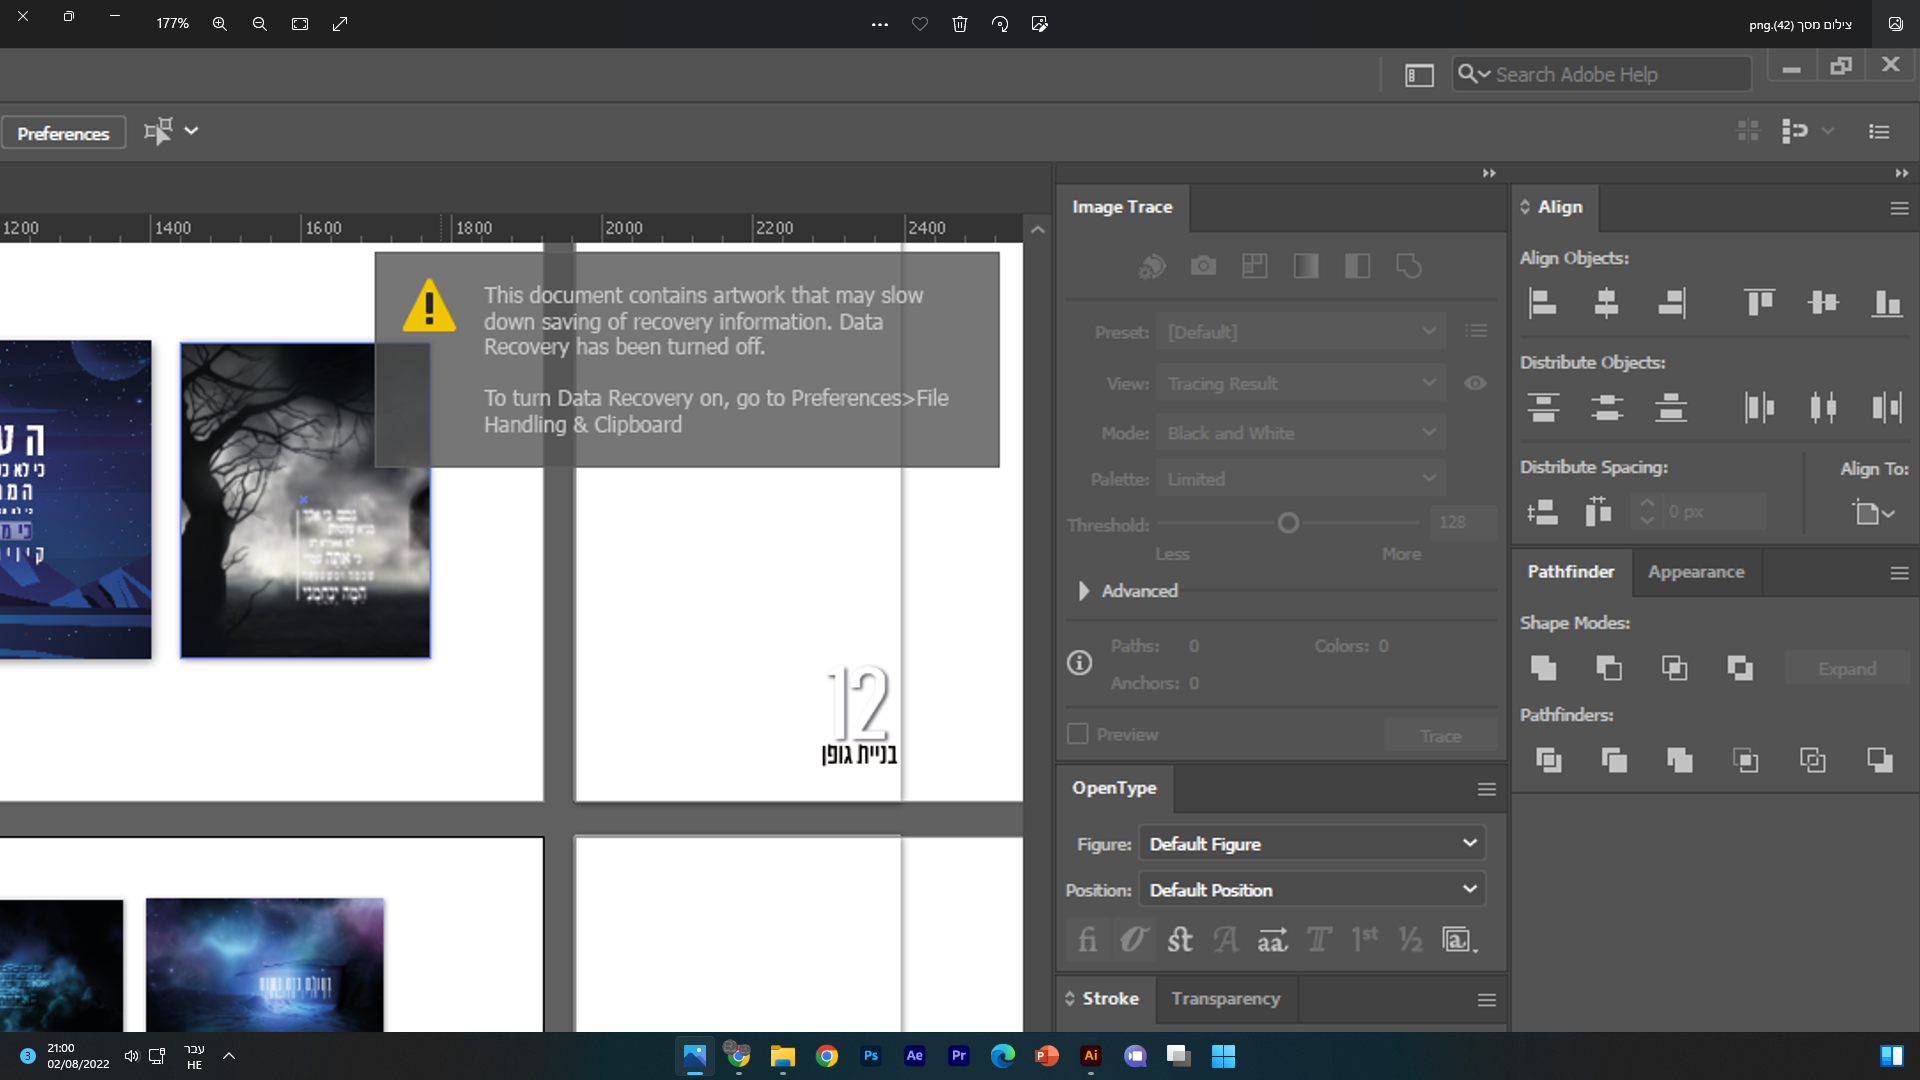Click Horizontal Align Left icon
This screenshot has width=1920, height=1080.
(x=1543, y=302)
